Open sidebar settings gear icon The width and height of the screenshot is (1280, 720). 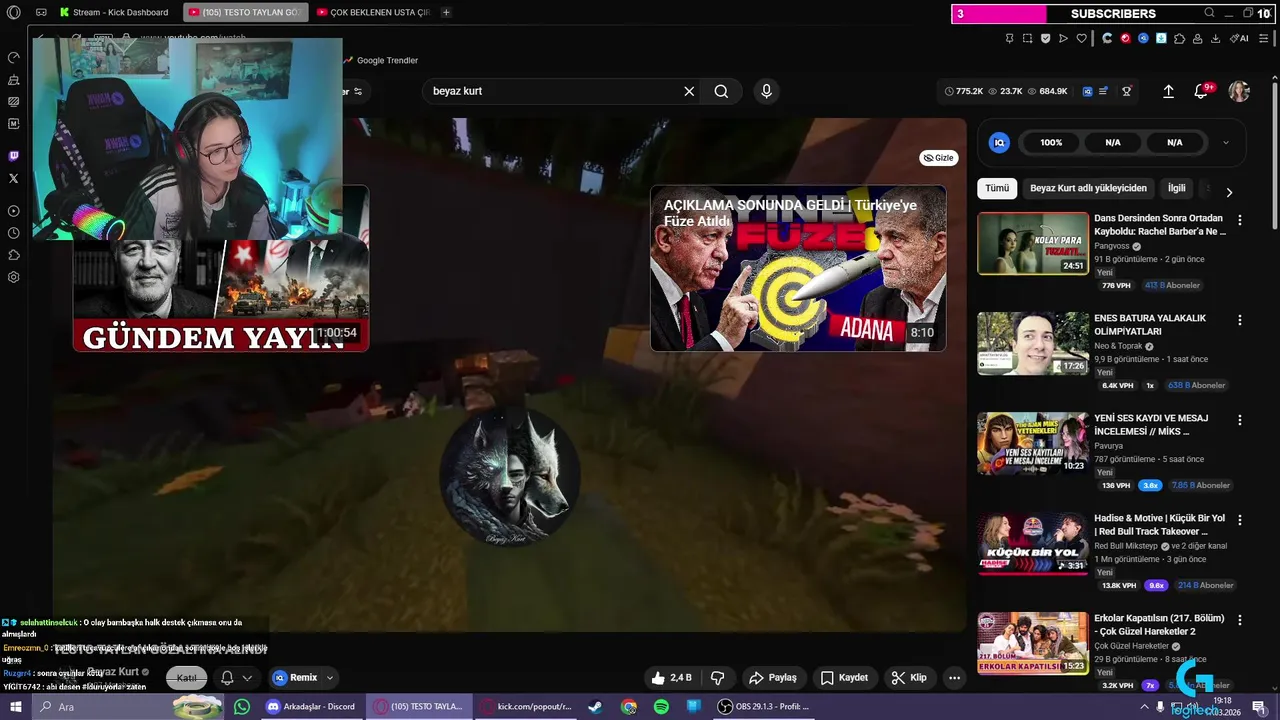click(13, 277)
